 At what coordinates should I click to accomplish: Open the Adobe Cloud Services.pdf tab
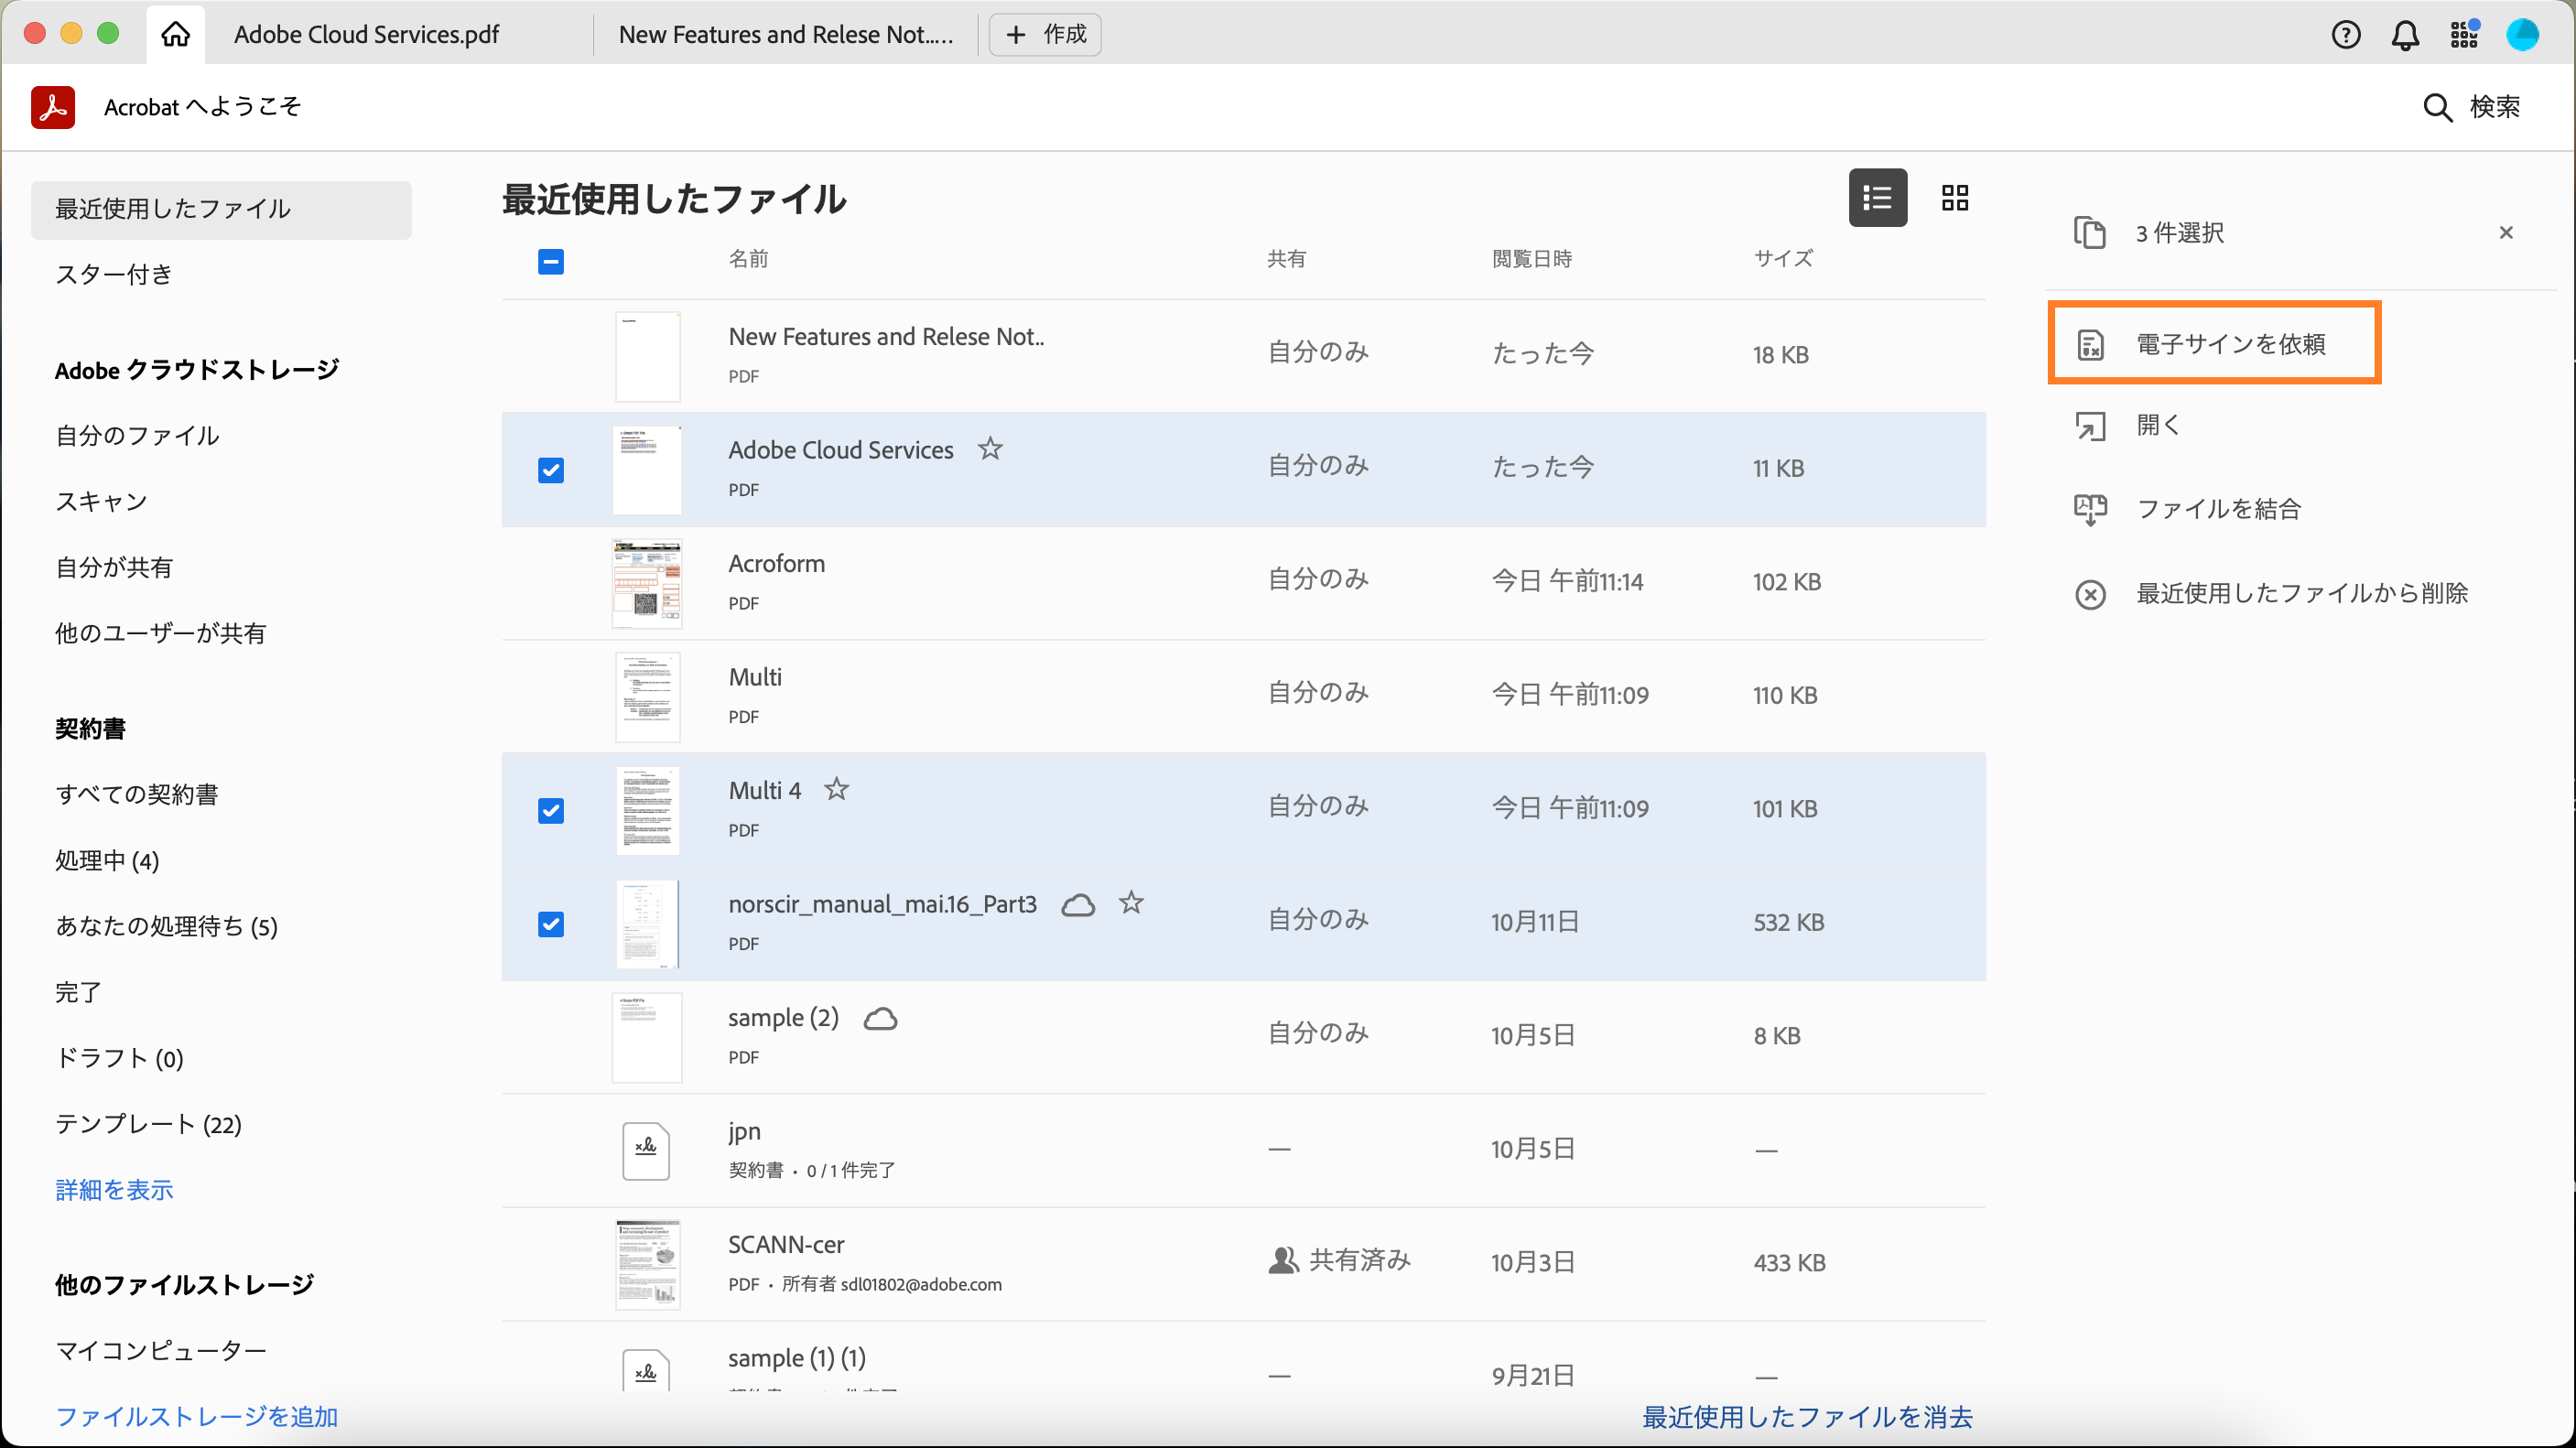(366, 34)
